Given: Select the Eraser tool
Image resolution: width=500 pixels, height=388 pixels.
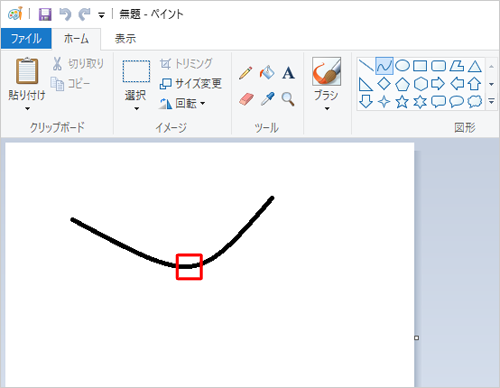Looking at the screenshot, I should pyautogui.click(x=246, y=99).
